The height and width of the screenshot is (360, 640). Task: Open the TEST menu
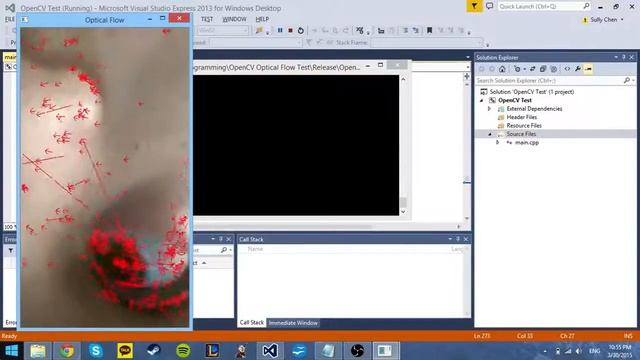(x=207, y=19)
